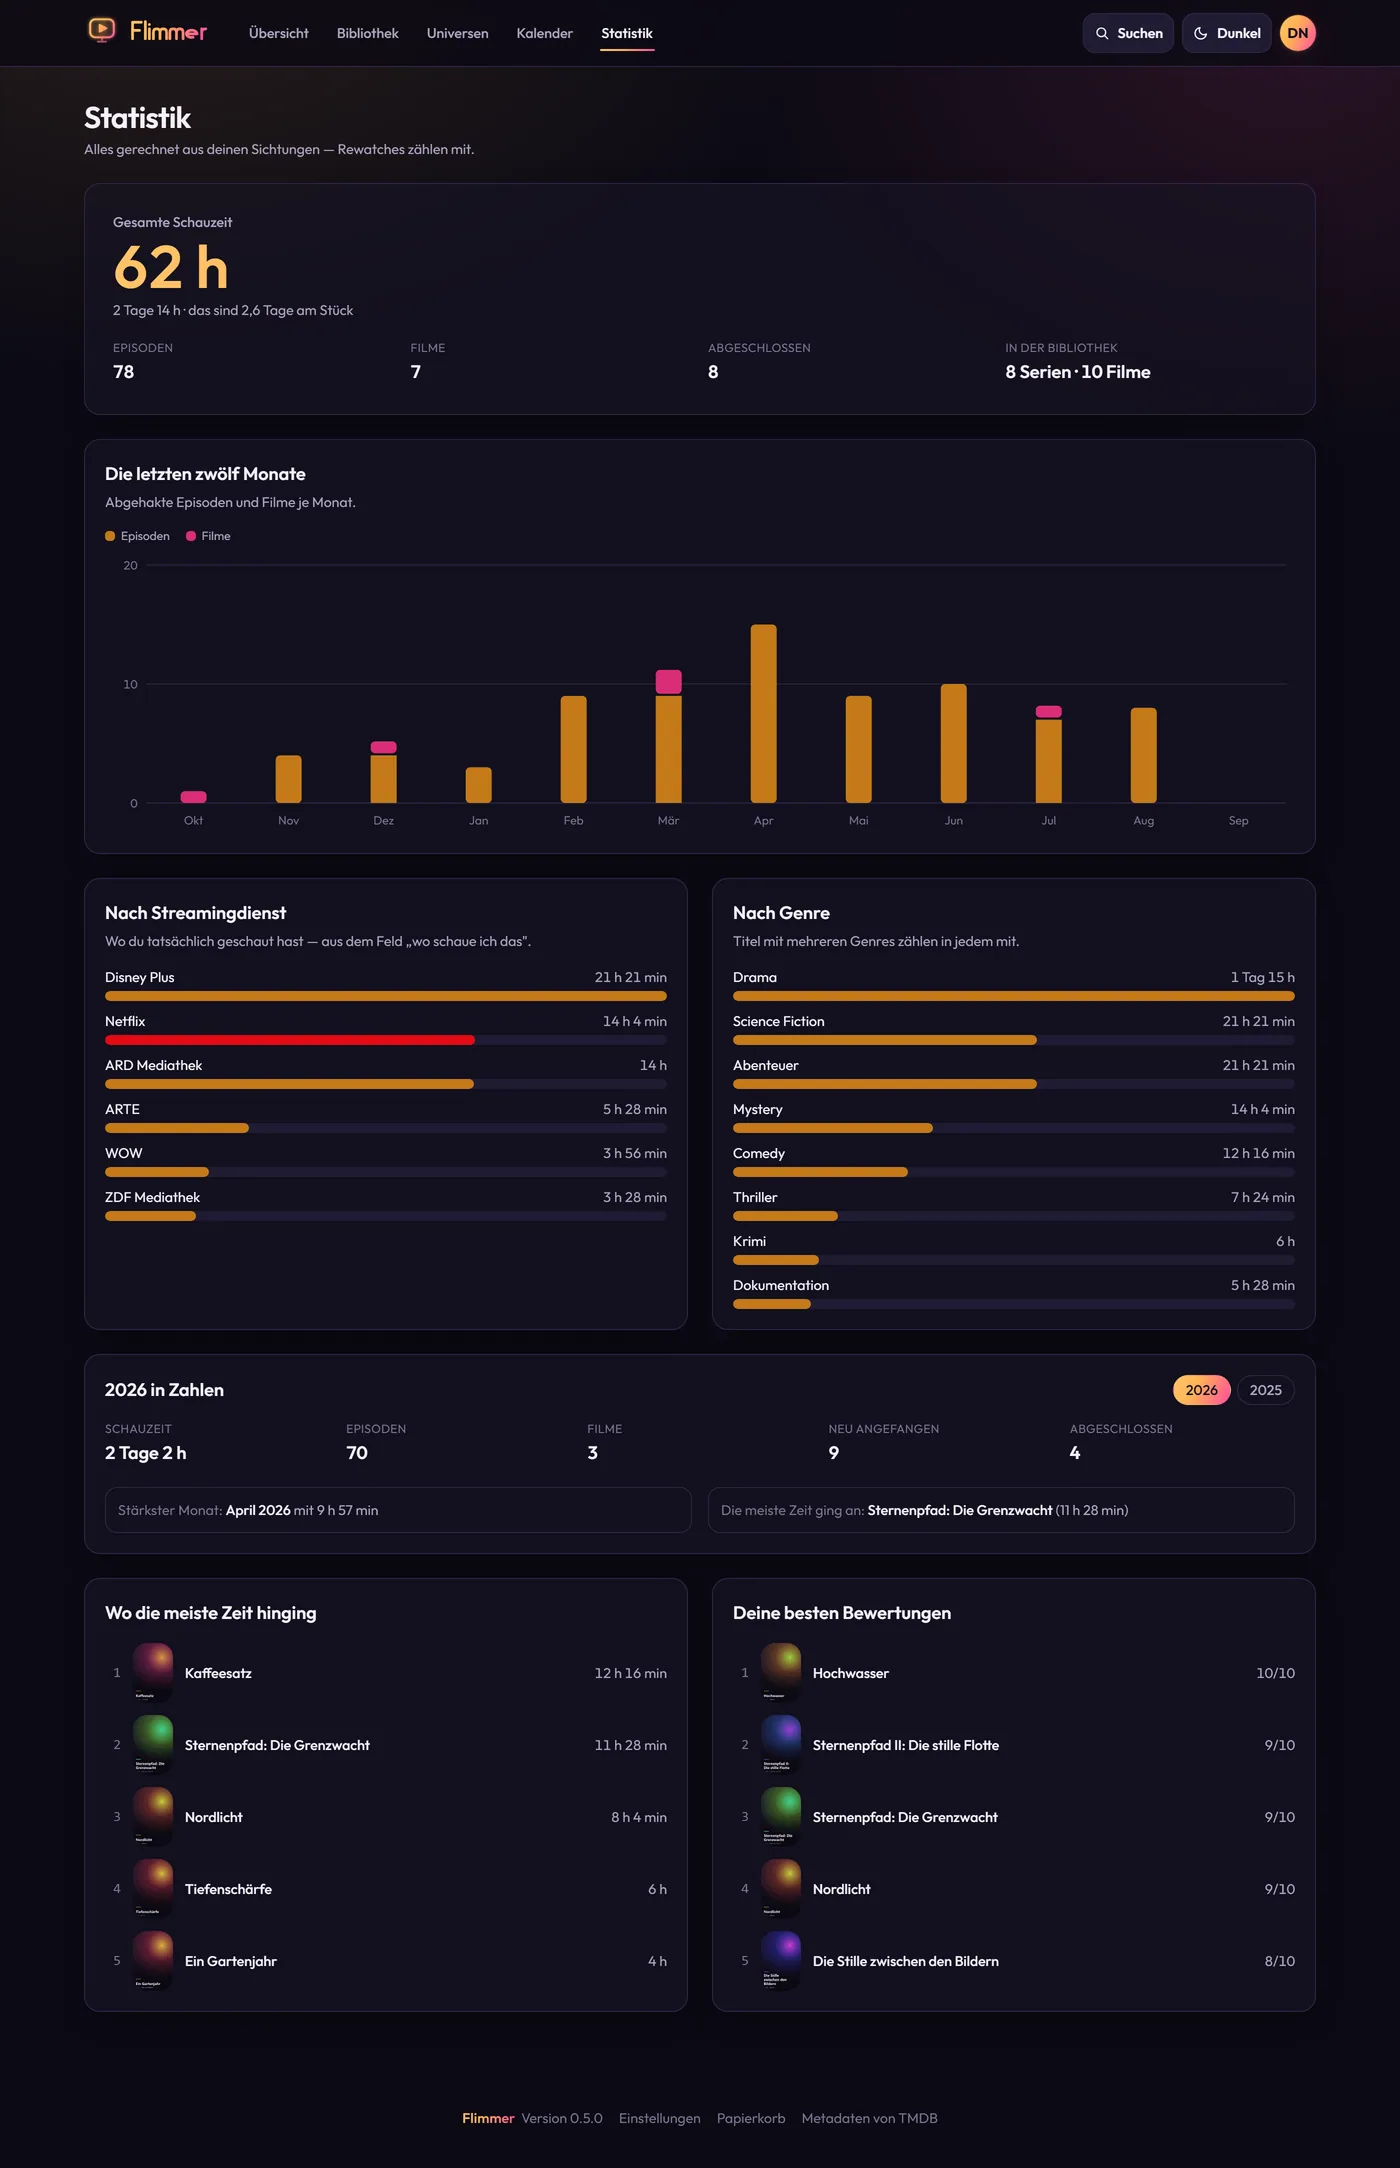
Task: Click the Flimmer logo icon
Action: [101, 31]
